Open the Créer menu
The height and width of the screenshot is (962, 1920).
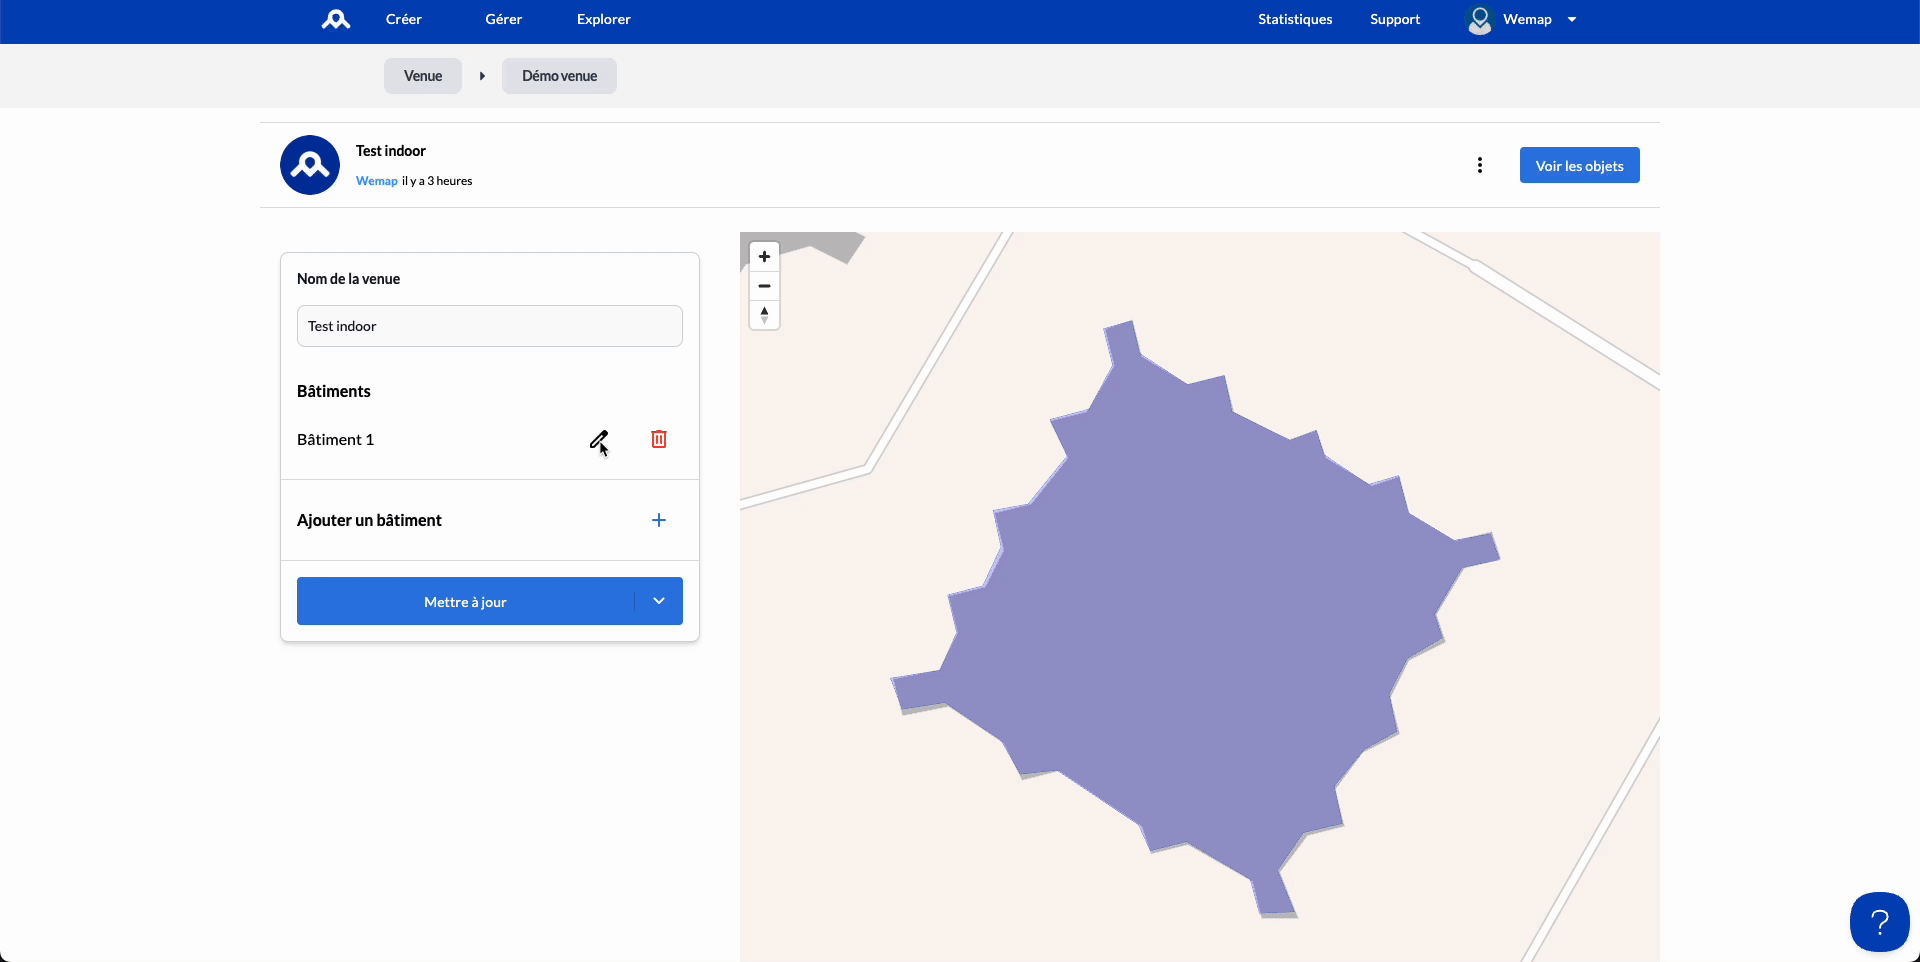403,19
